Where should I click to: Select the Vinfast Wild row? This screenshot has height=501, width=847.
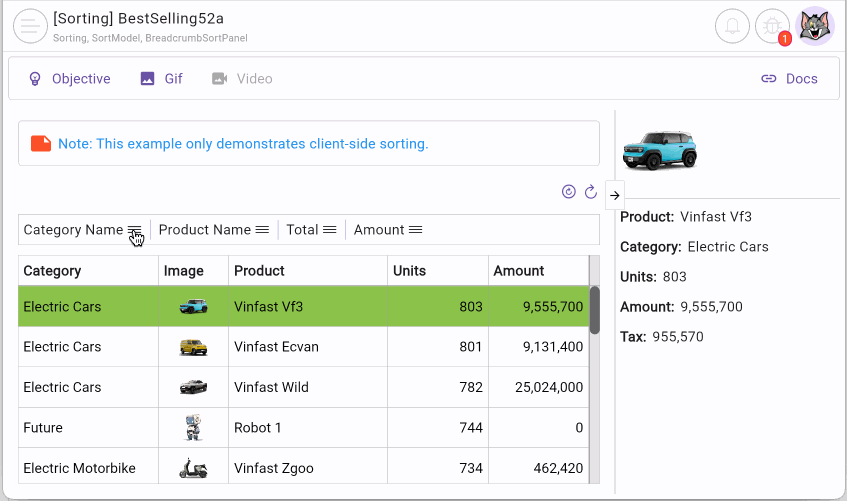300,387
